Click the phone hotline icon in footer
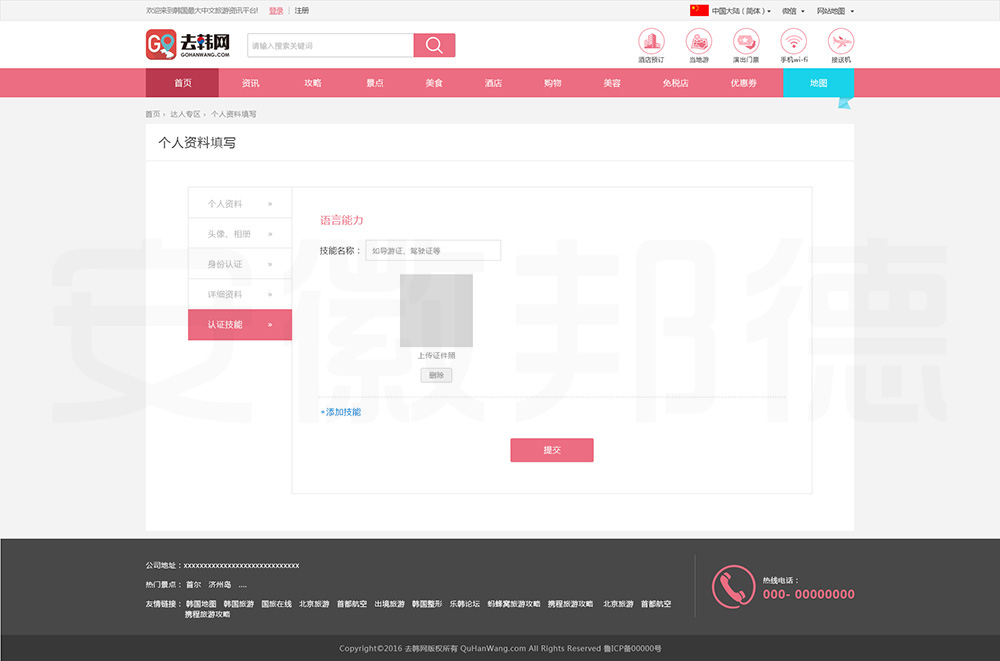 (x=733, y=587)
